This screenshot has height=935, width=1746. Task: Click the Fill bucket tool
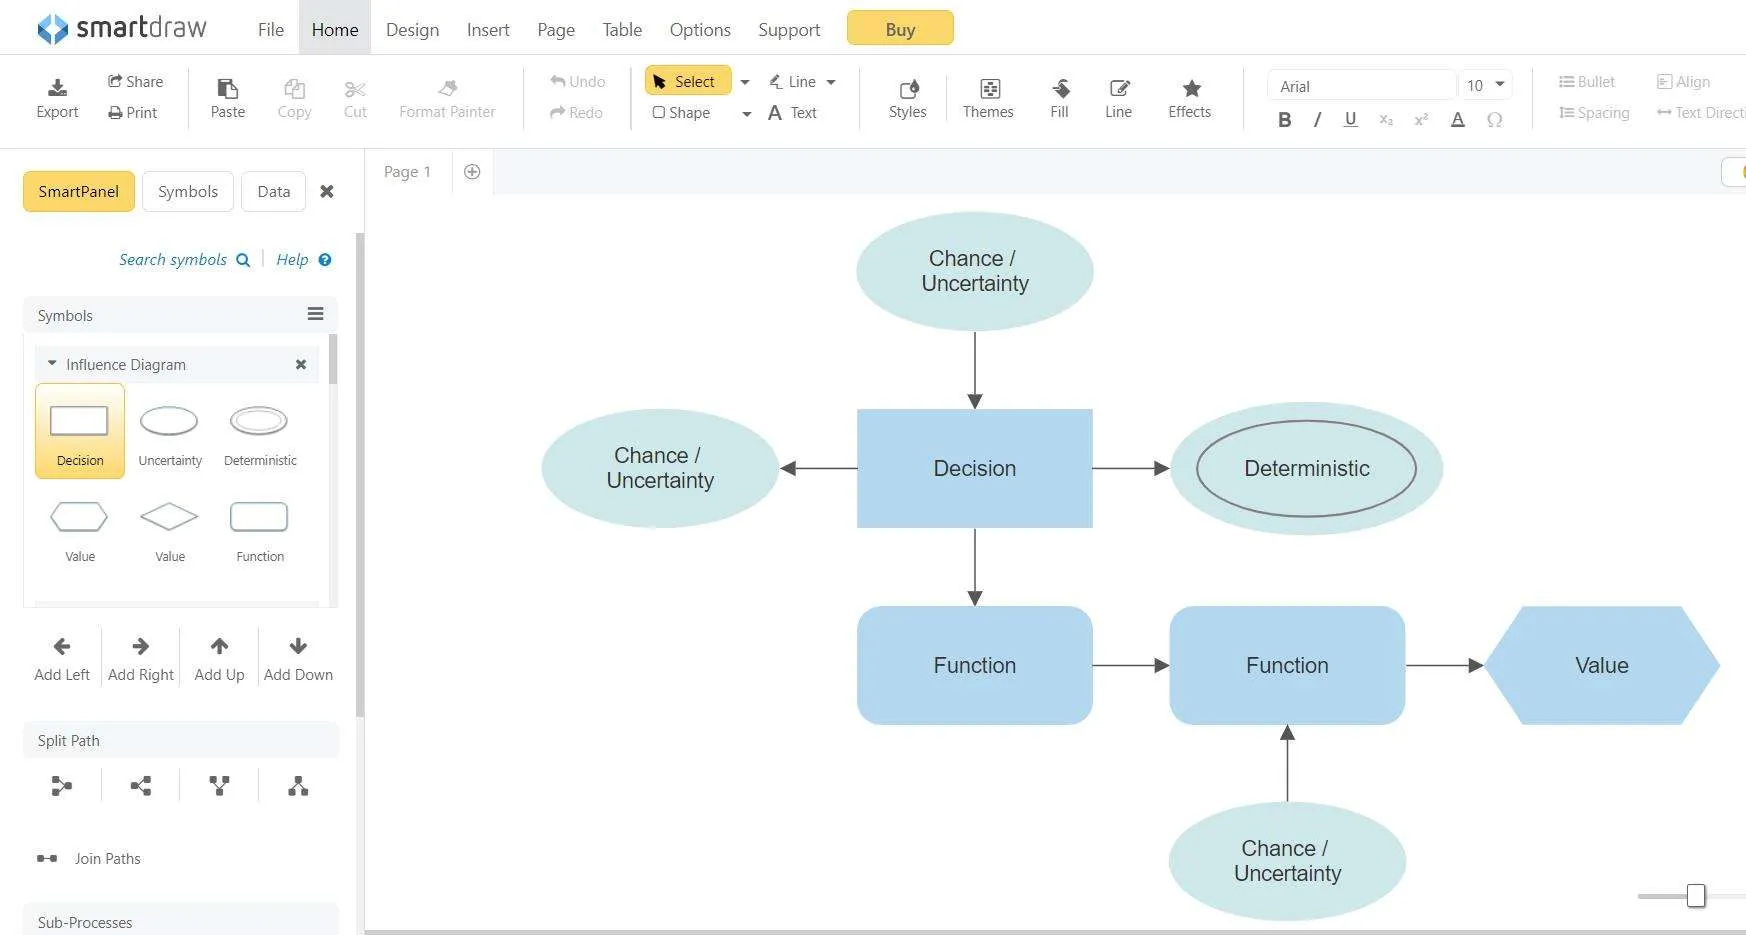click(x=1059, y=99)
